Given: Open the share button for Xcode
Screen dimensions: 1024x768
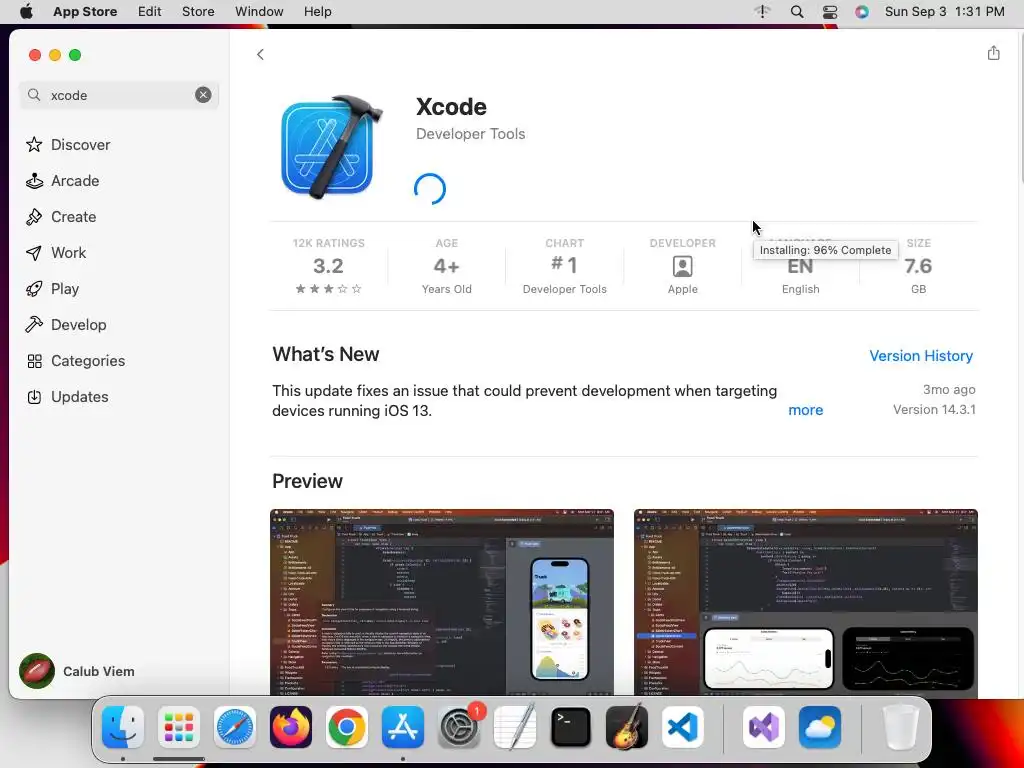Looking at the screenshot, I should pyautogui.click(x=993, y=54).
